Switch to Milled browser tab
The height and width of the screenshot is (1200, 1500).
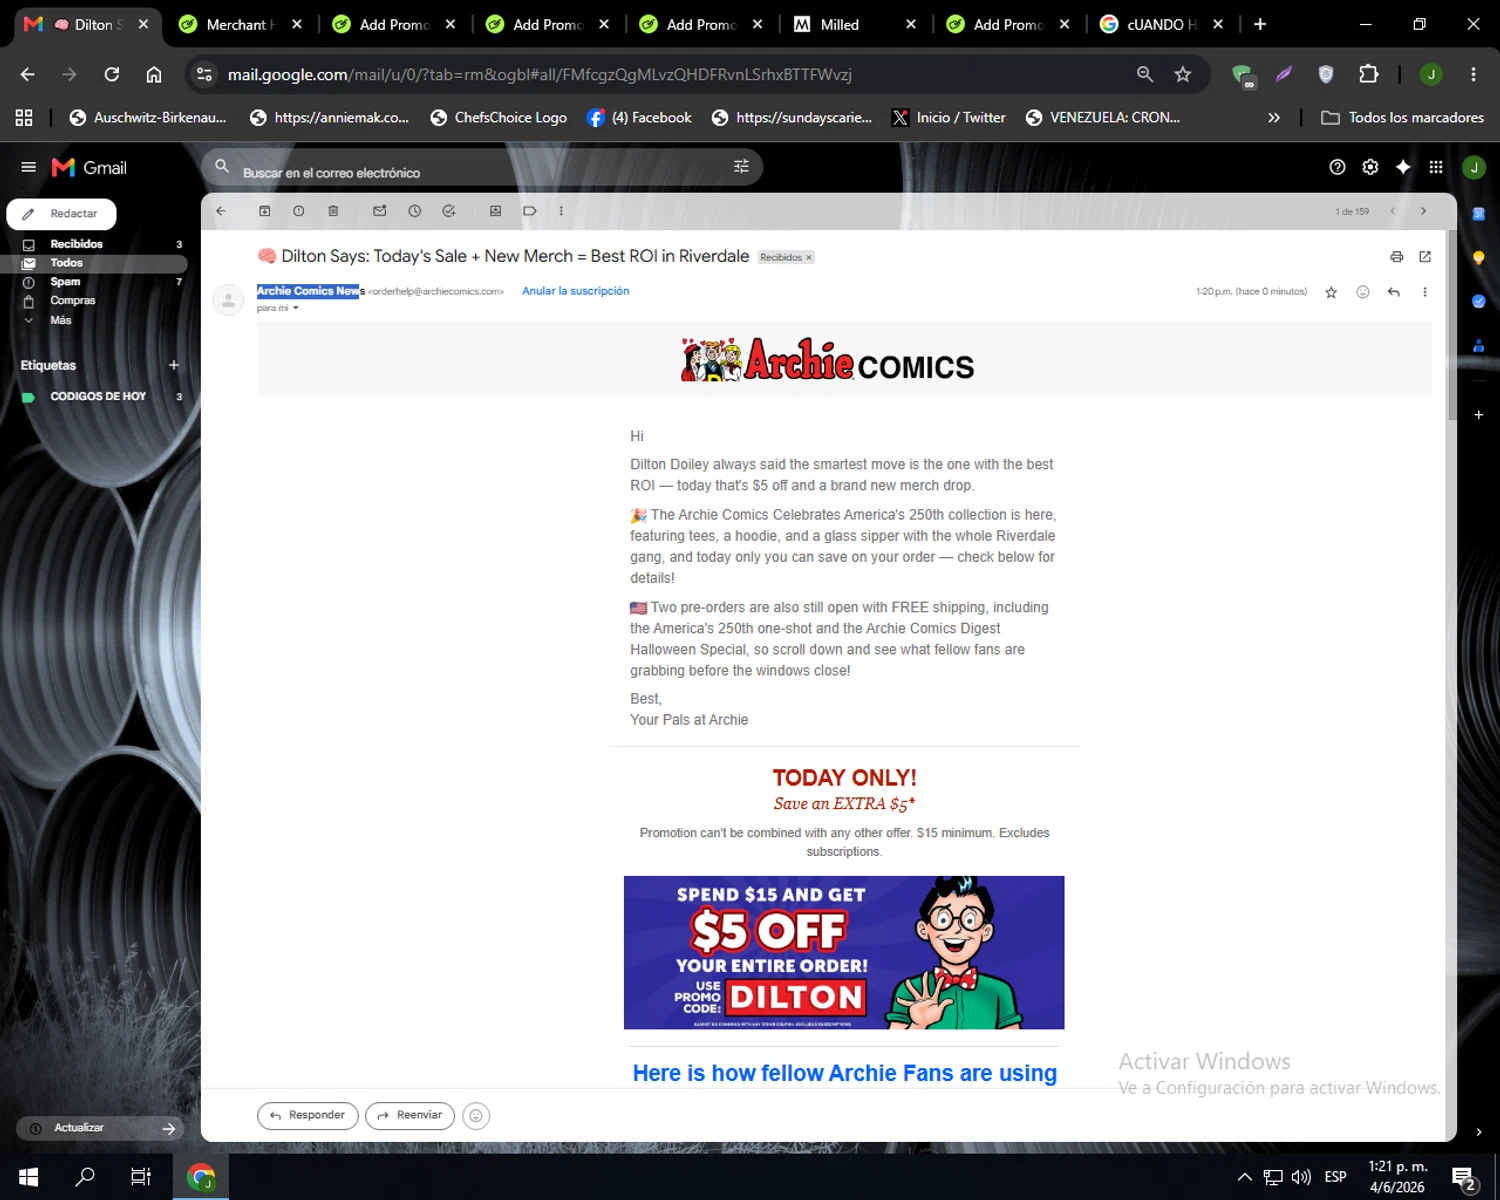[x=854, y=24]
